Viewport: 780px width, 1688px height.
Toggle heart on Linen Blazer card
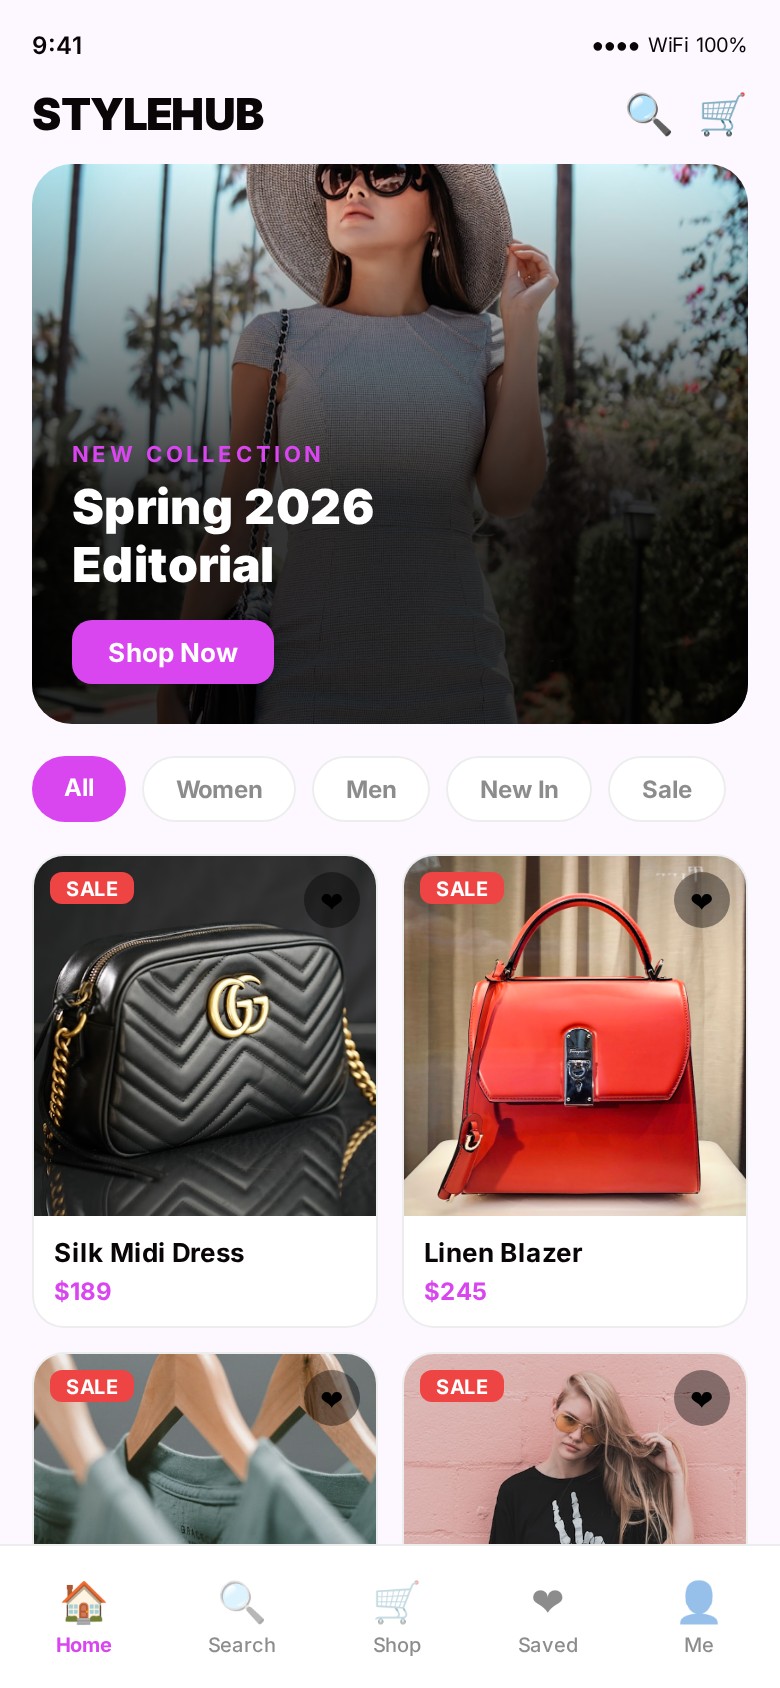[x=702, y=900]
